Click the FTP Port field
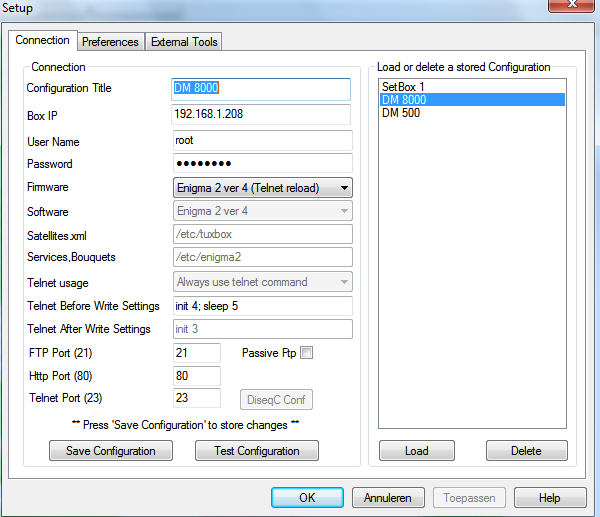This screenshot has height=517, width=600. click(197, 352)
